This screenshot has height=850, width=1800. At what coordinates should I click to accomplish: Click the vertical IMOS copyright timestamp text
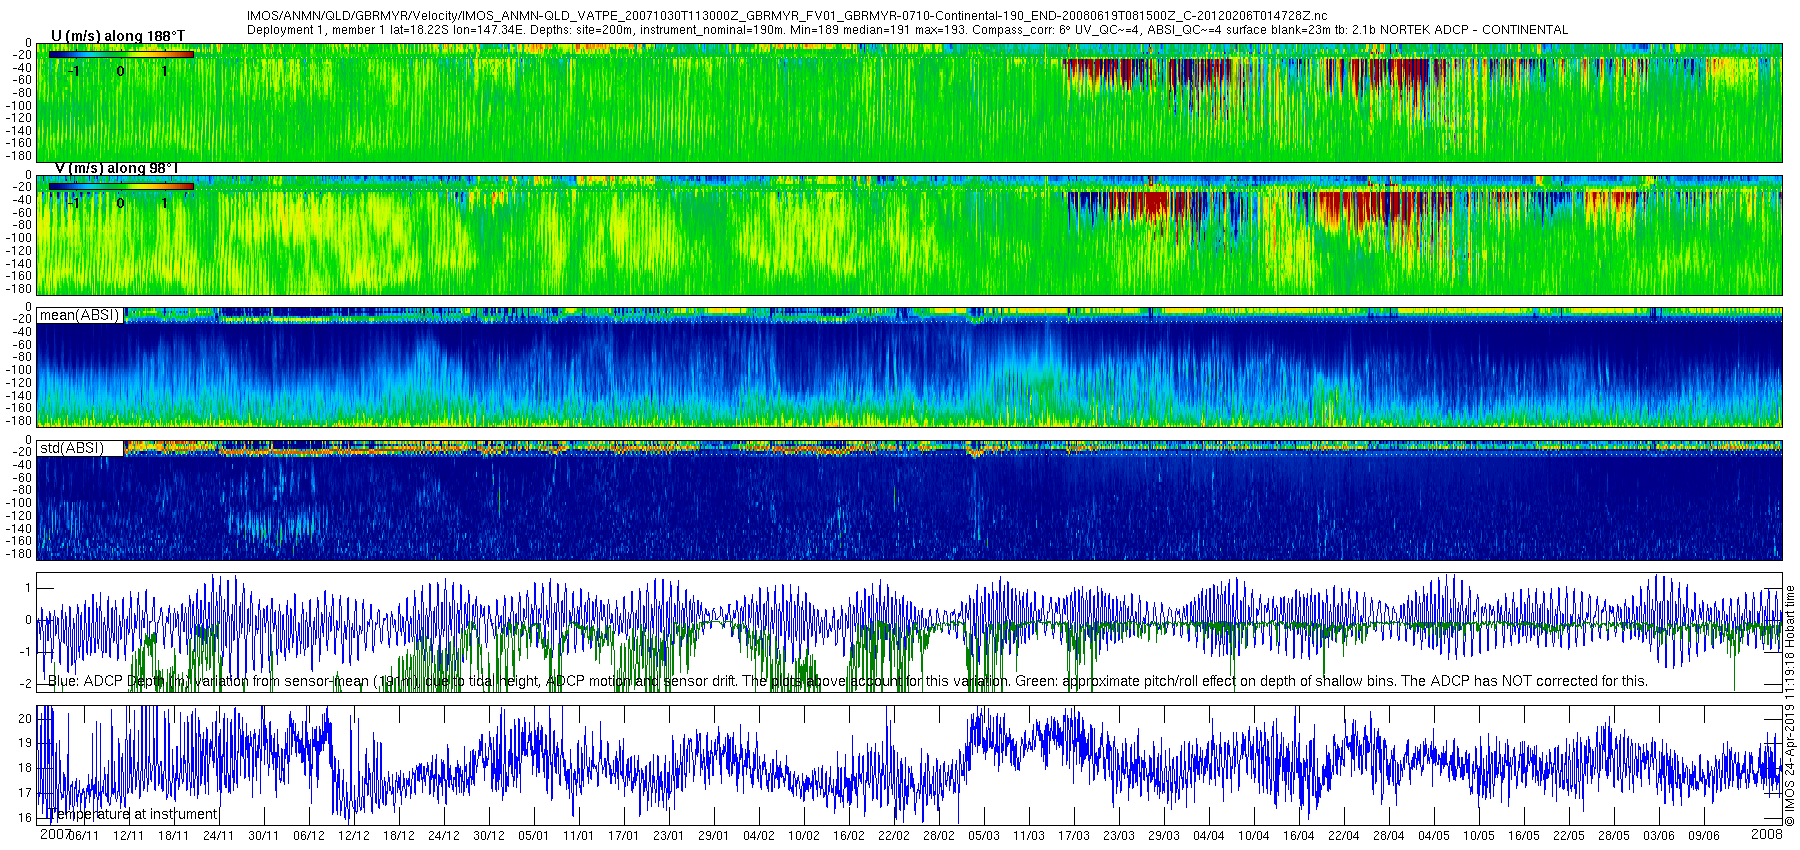tap(1790, 705)
